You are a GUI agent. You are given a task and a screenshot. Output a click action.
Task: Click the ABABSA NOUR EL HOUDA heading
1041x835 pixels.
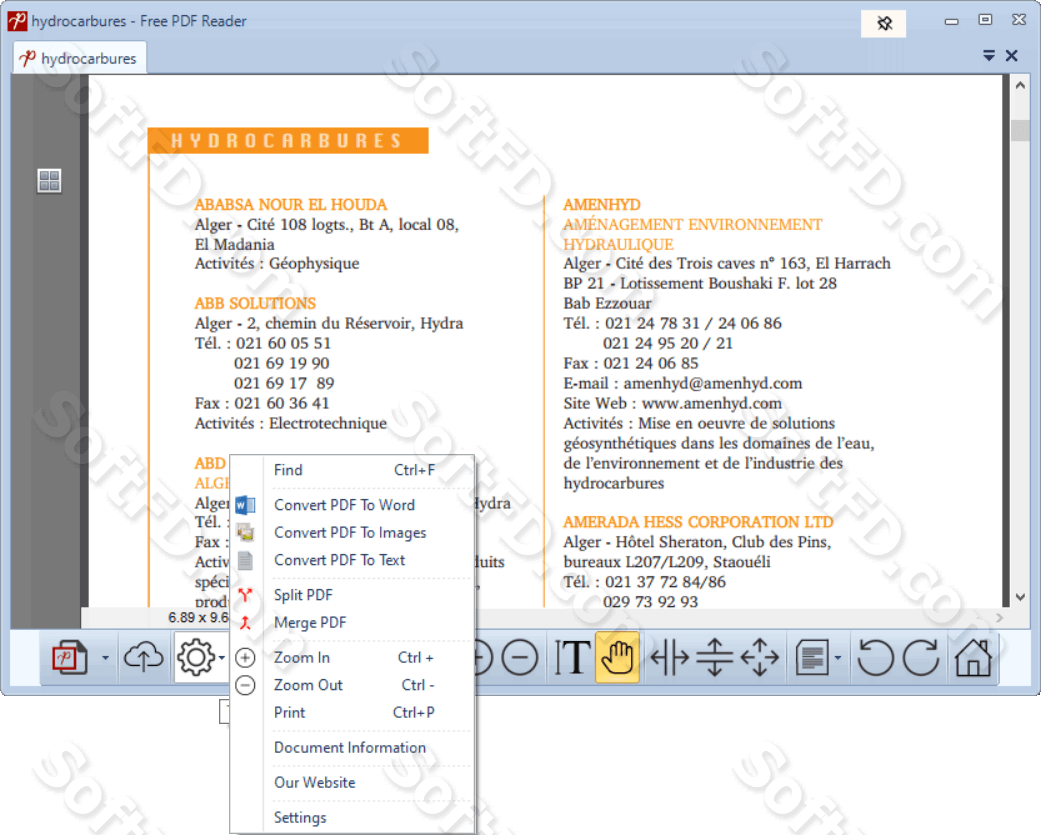[x=291, y=204]
